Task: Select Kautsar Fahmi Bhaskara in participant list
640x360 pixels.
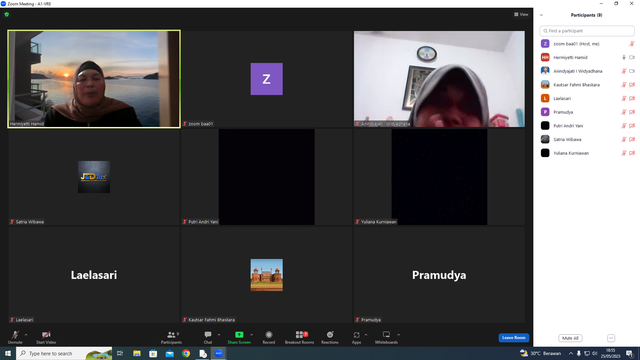Action: pyautogui.click(x=587, y=85)
